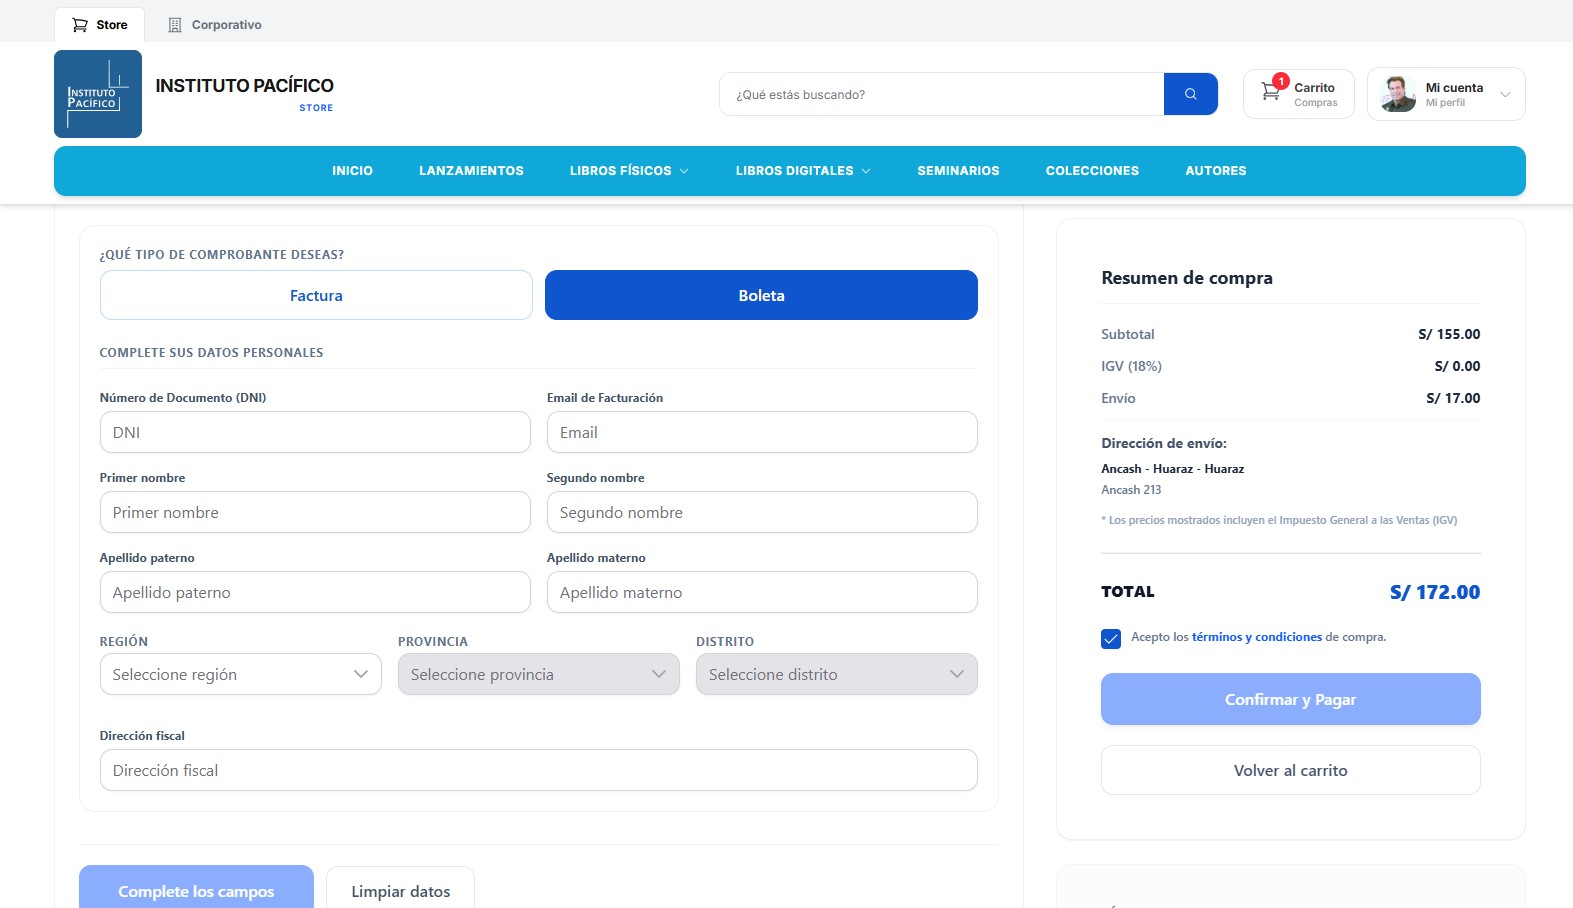Select Boleta receipt type
1573x908 pixels.
761,295
